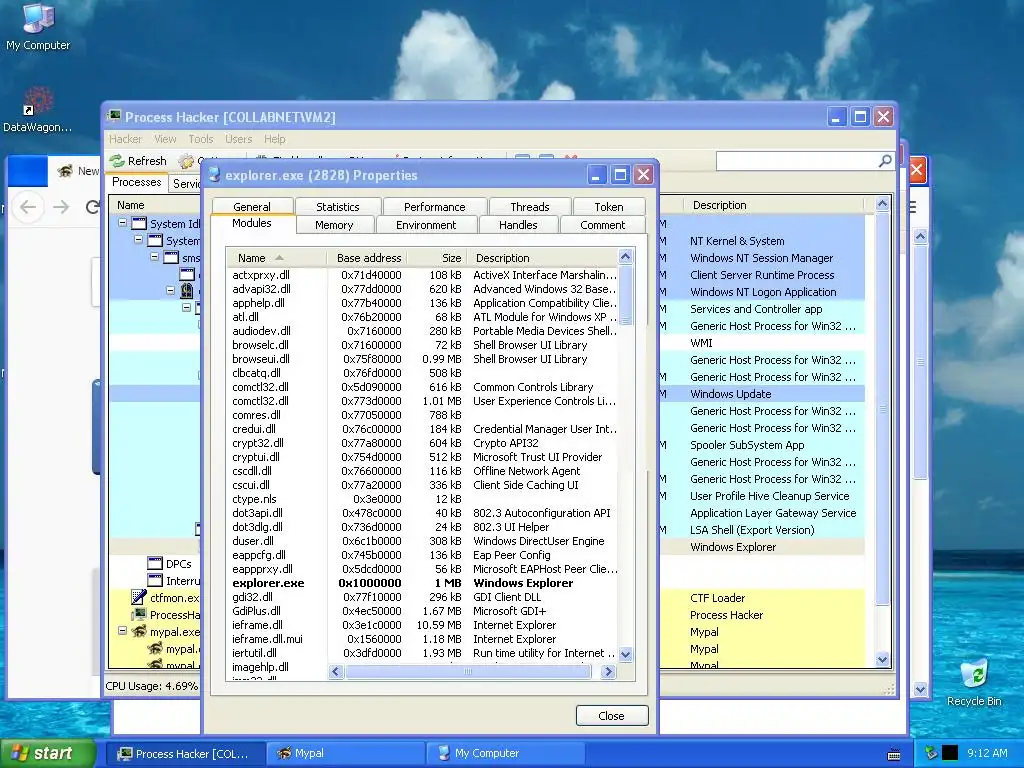Open the Comment tab

602,225
